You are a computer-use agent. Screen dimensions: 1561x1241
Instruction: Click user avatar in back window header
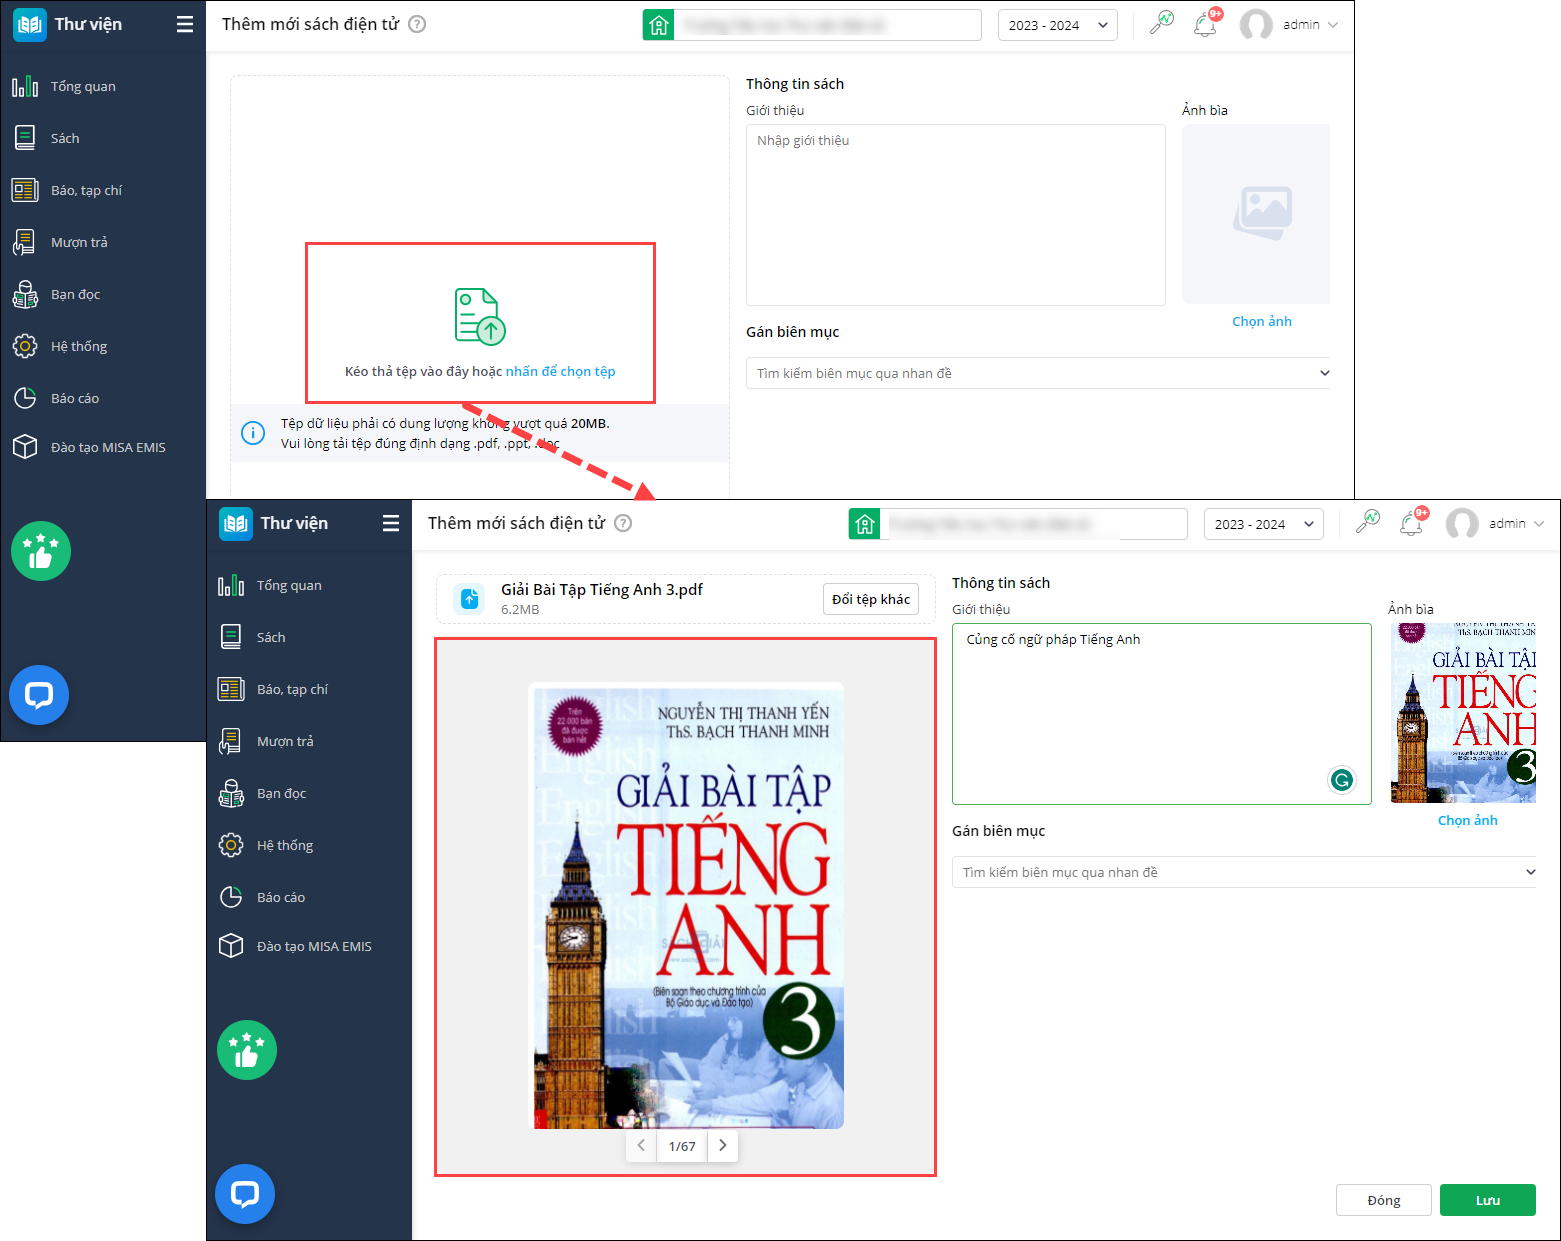click(x=1256, y=25)
